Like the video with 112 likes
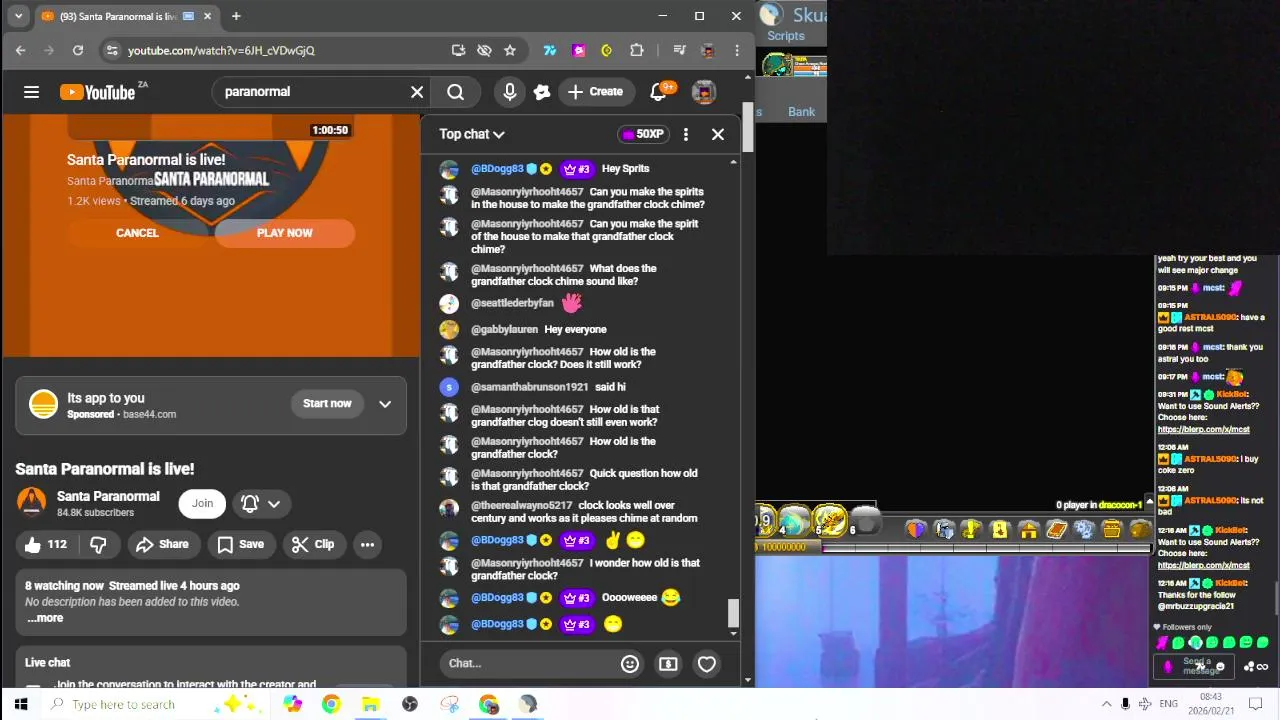 point(46,544)
